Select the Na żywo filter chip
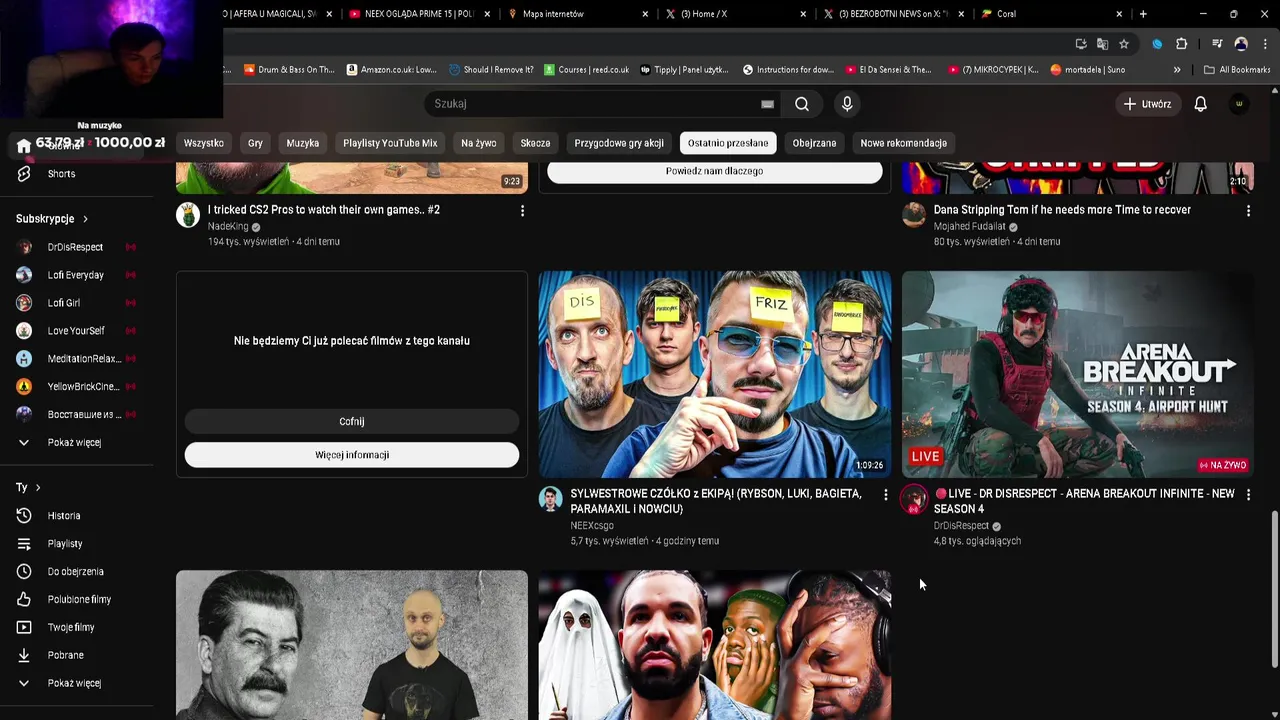The height and width of the screenshot is (720, 1280). (479, 143)
